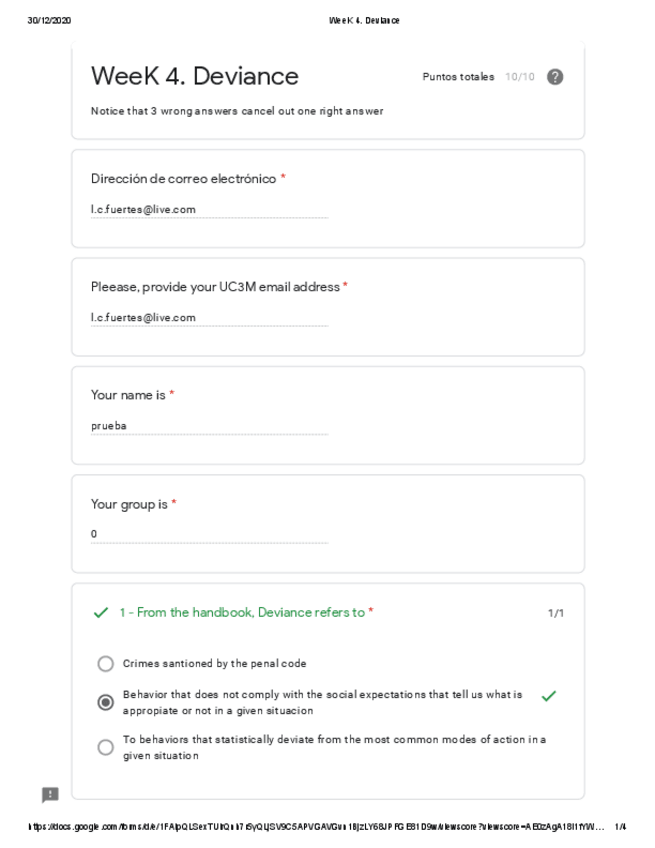Select the 'Crimes santioned by the penal code' option
Viewport: 655px width, 848px height.
tap(106, 661)
